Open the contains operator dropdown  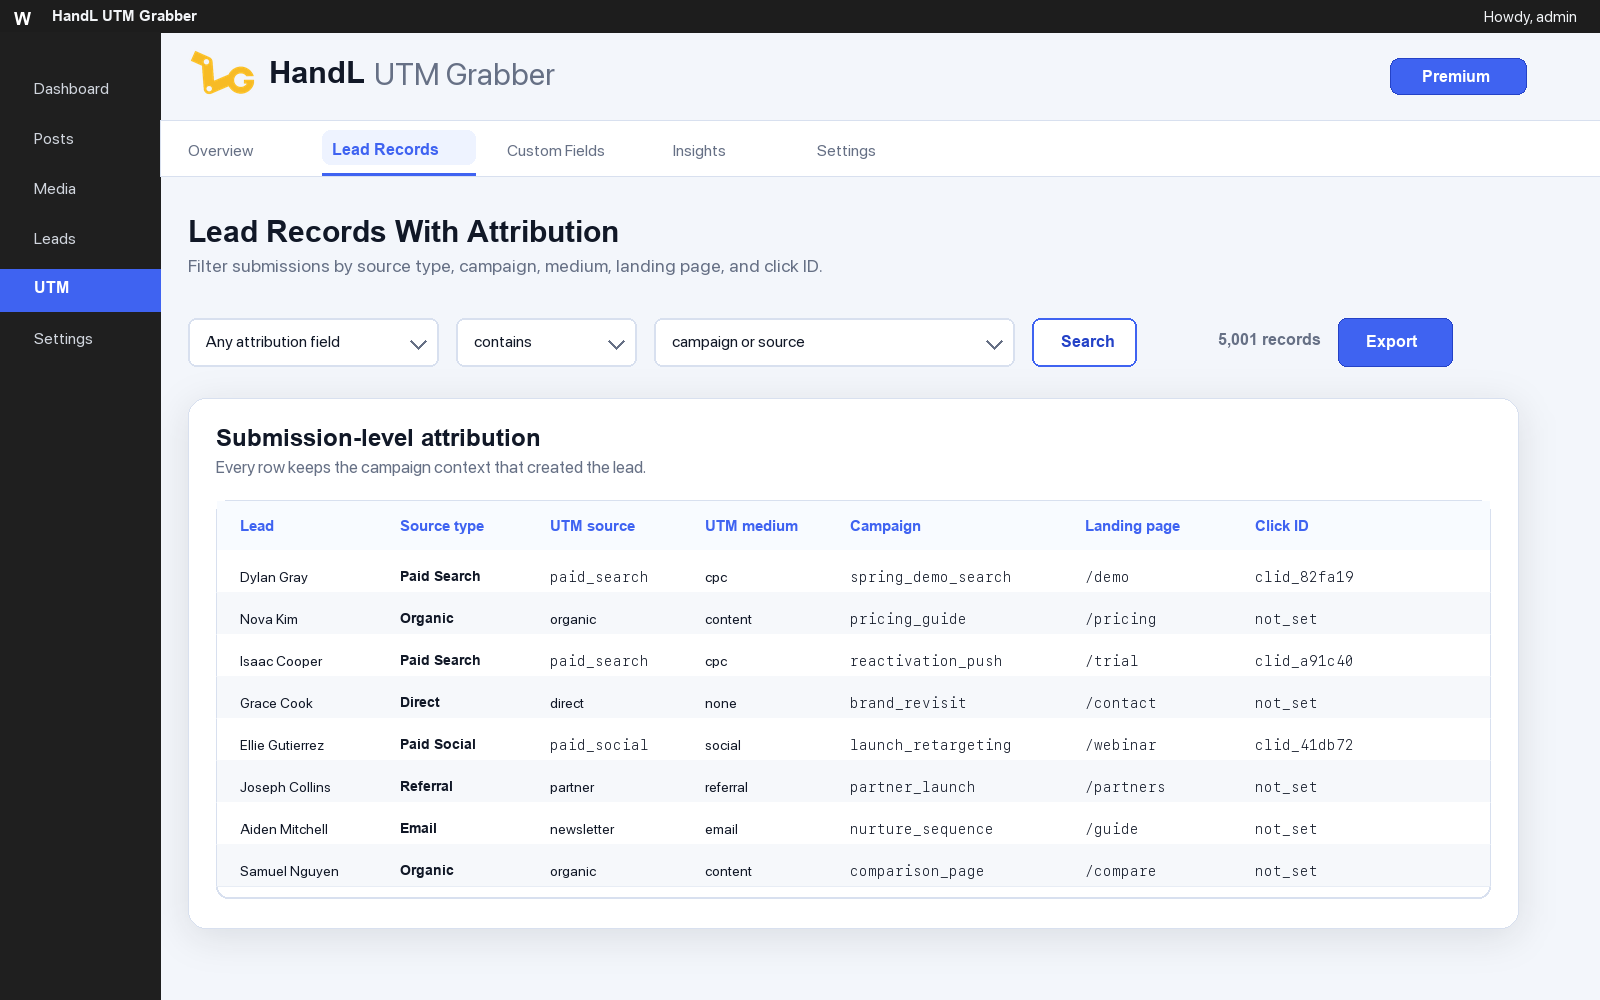tap(546, 343)
